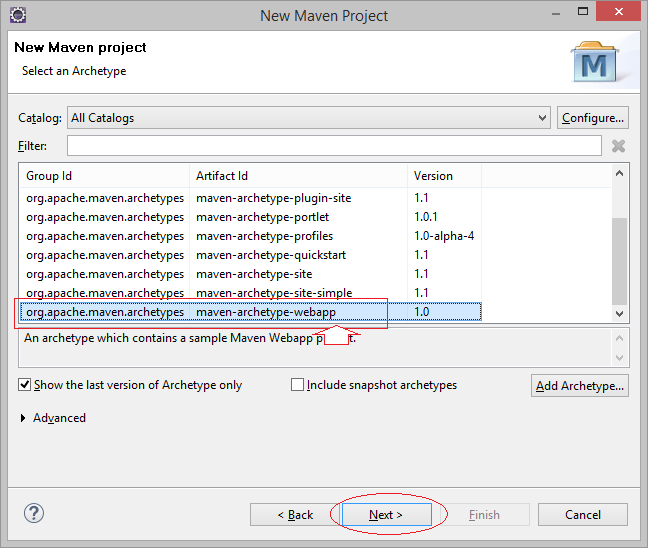648x548 pixels.
Task: Click the Eclipse icon in the title bar
Action: (x=18, y=15)
